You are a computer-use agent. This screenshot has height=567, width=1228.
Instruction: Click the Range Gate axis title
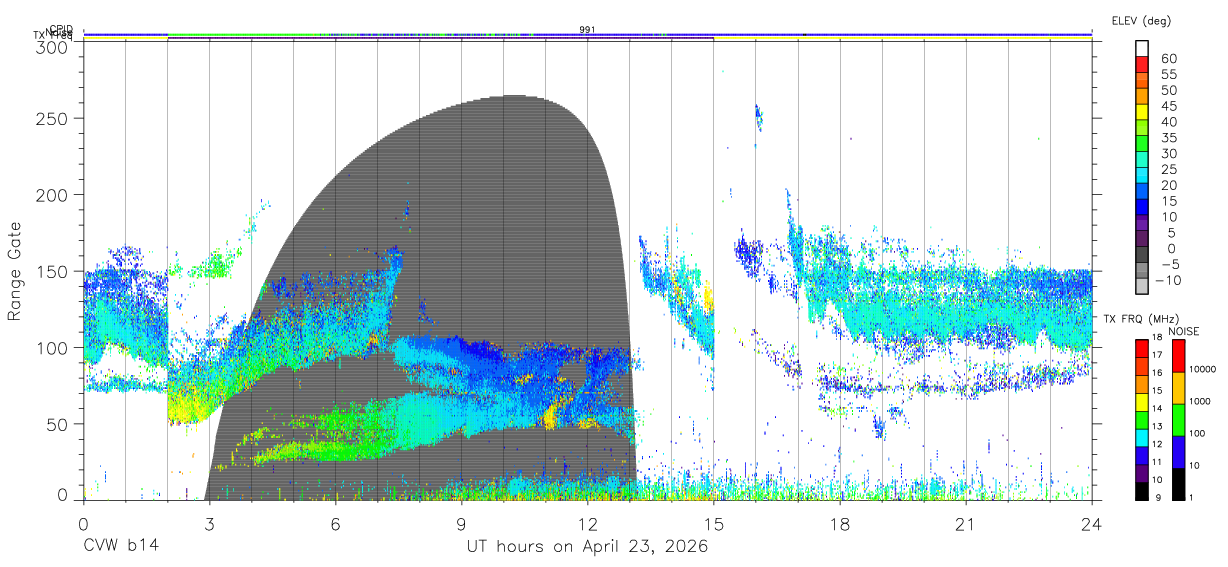coord(16,271)
